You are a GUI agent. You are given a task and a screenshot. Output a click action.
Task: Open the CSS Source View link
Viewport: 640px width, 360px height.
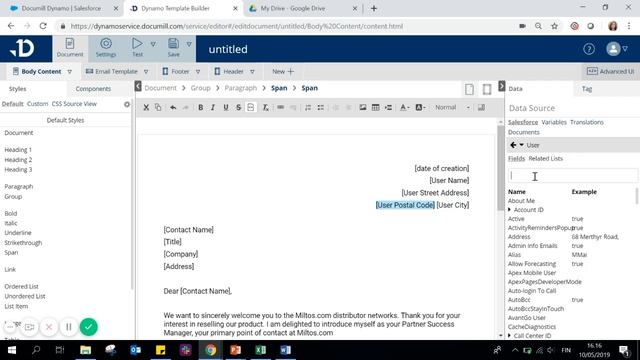[x=74, y=104]
